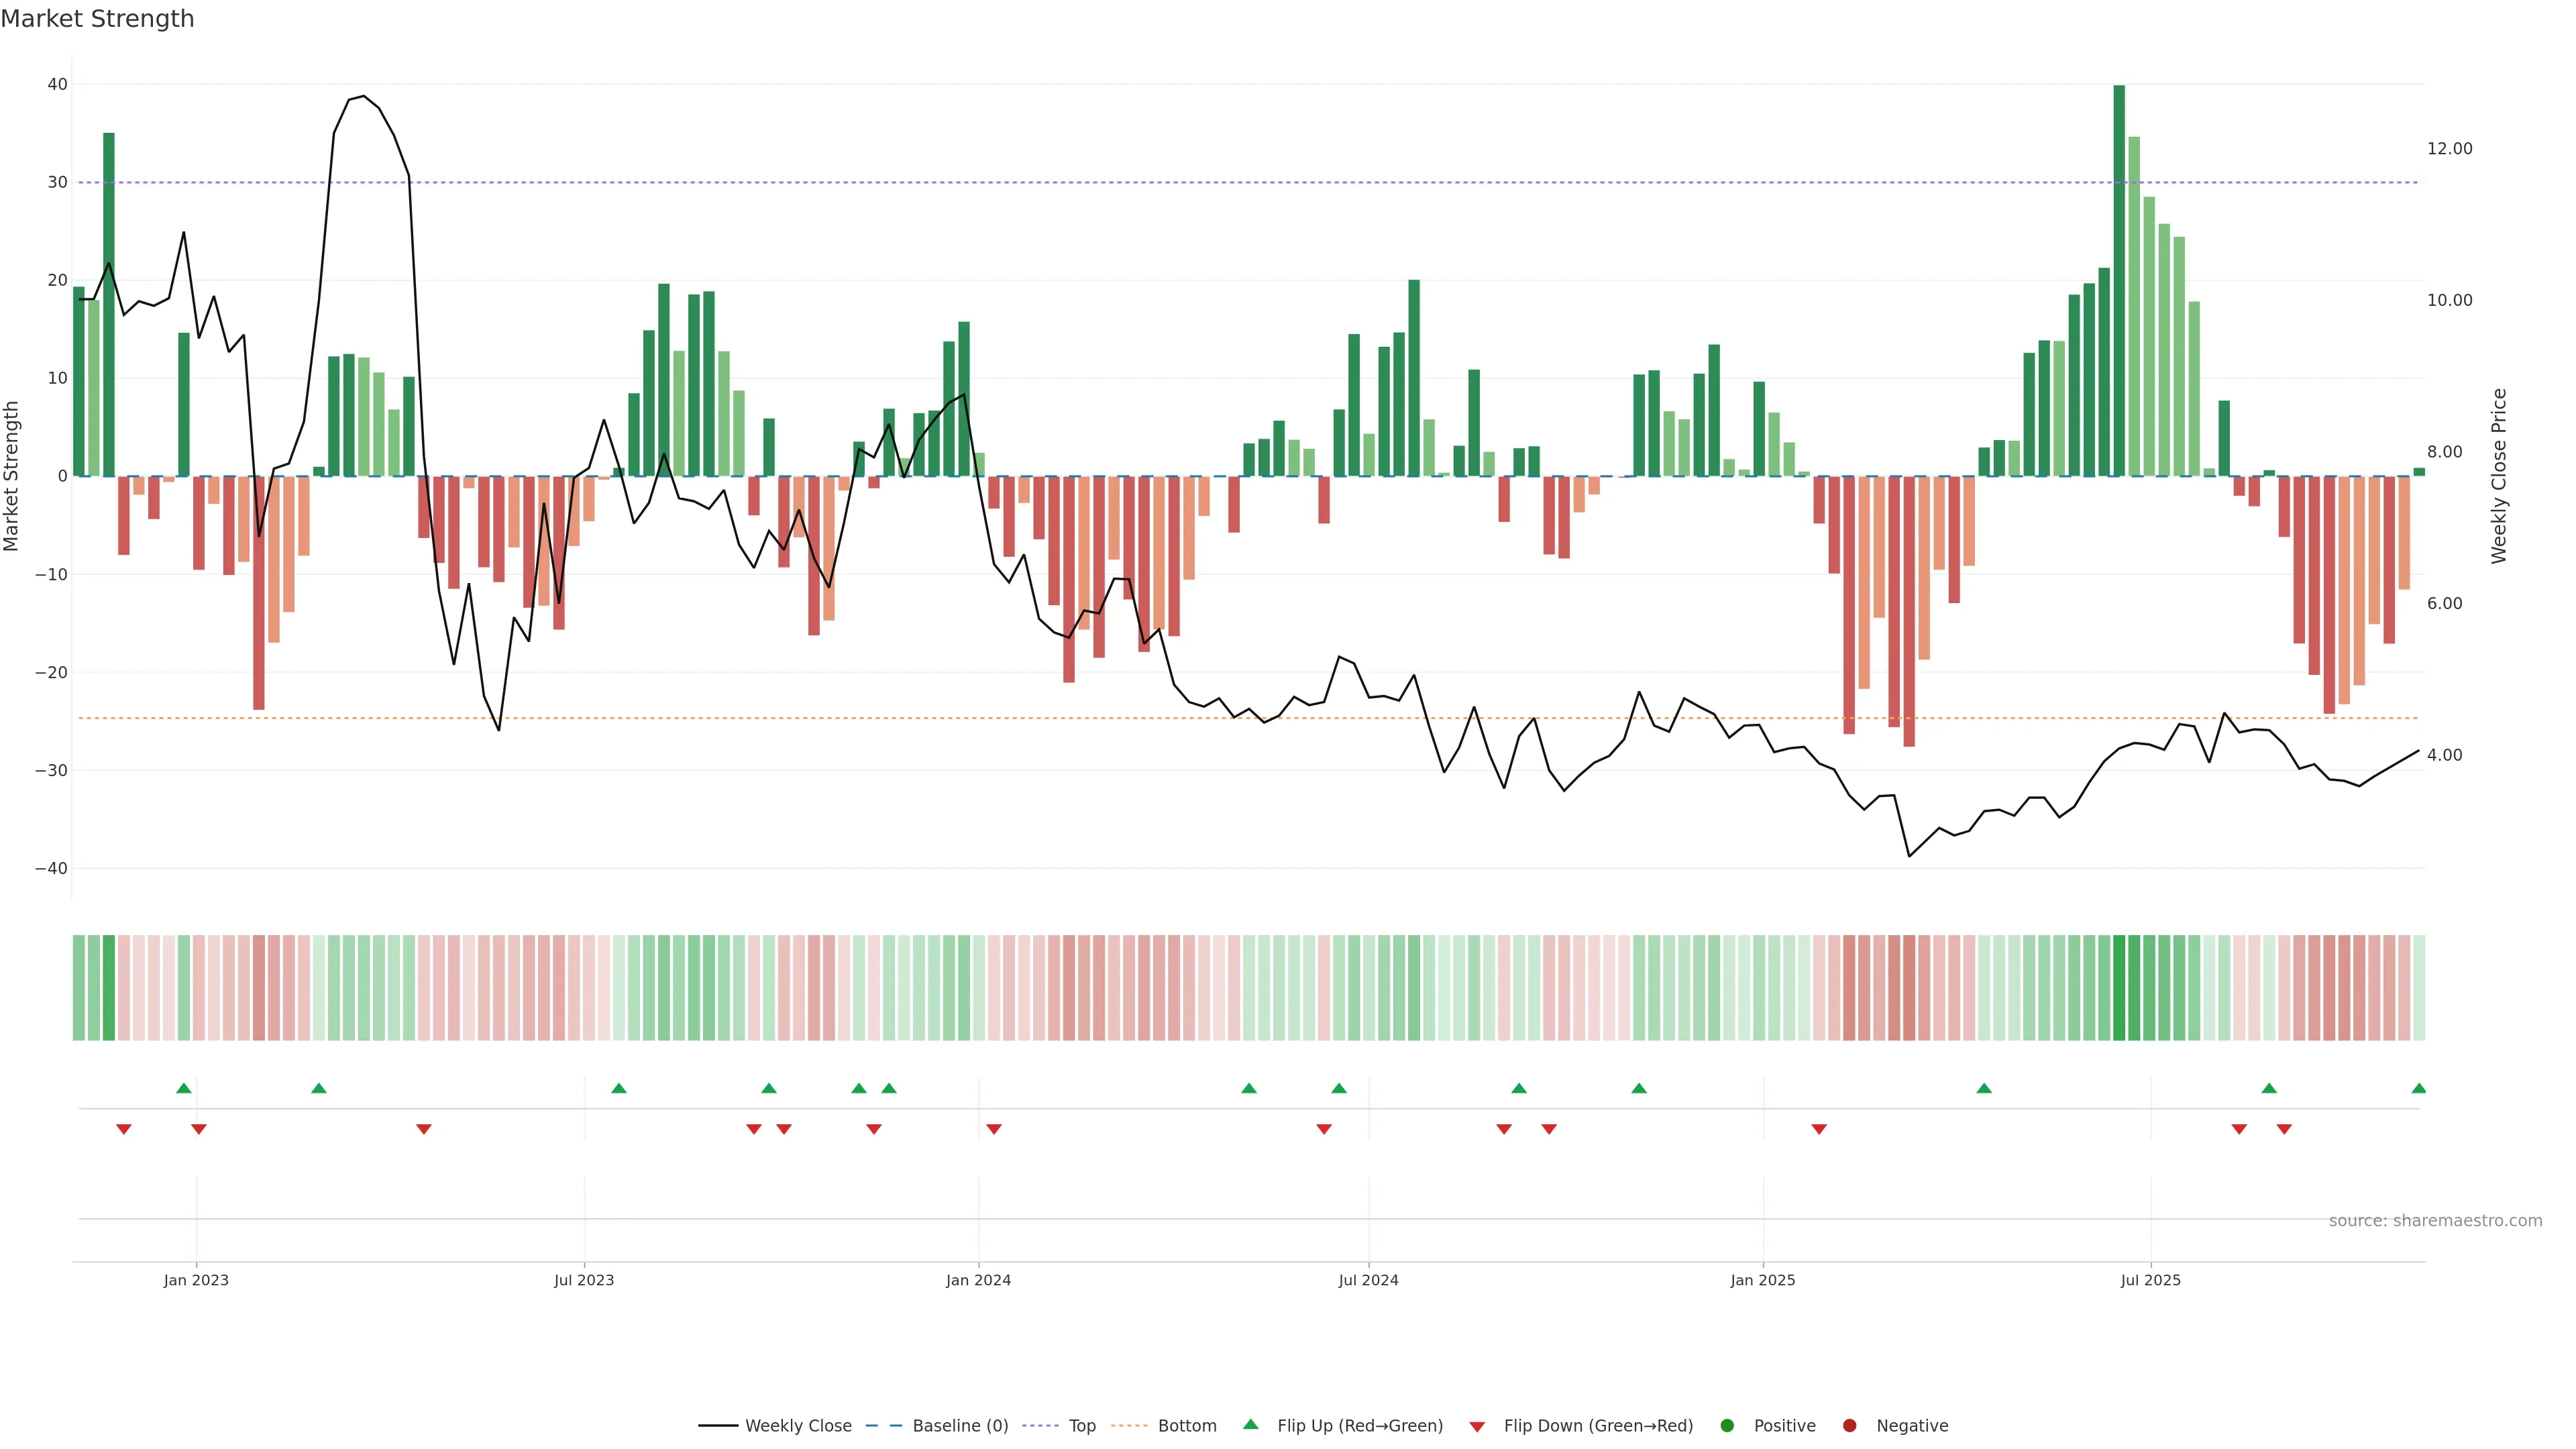The height and width of the screenshot is (1449, 2576).
Task: Click the source: sharemaestro.com text
Action: coord(2435,1221)
